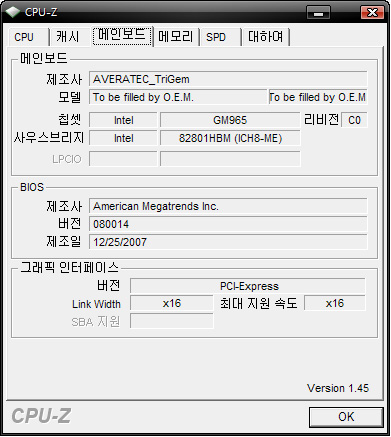Screen dimensions: 391x437
Task: Click the 최대 지원 속도 x16 value
Action: click(x=335, y=303)
